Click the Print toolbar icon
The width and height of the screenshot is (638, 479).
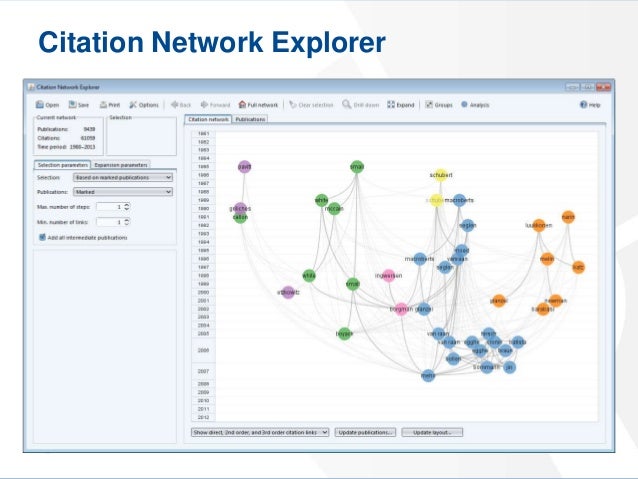[x=110, y=105]
